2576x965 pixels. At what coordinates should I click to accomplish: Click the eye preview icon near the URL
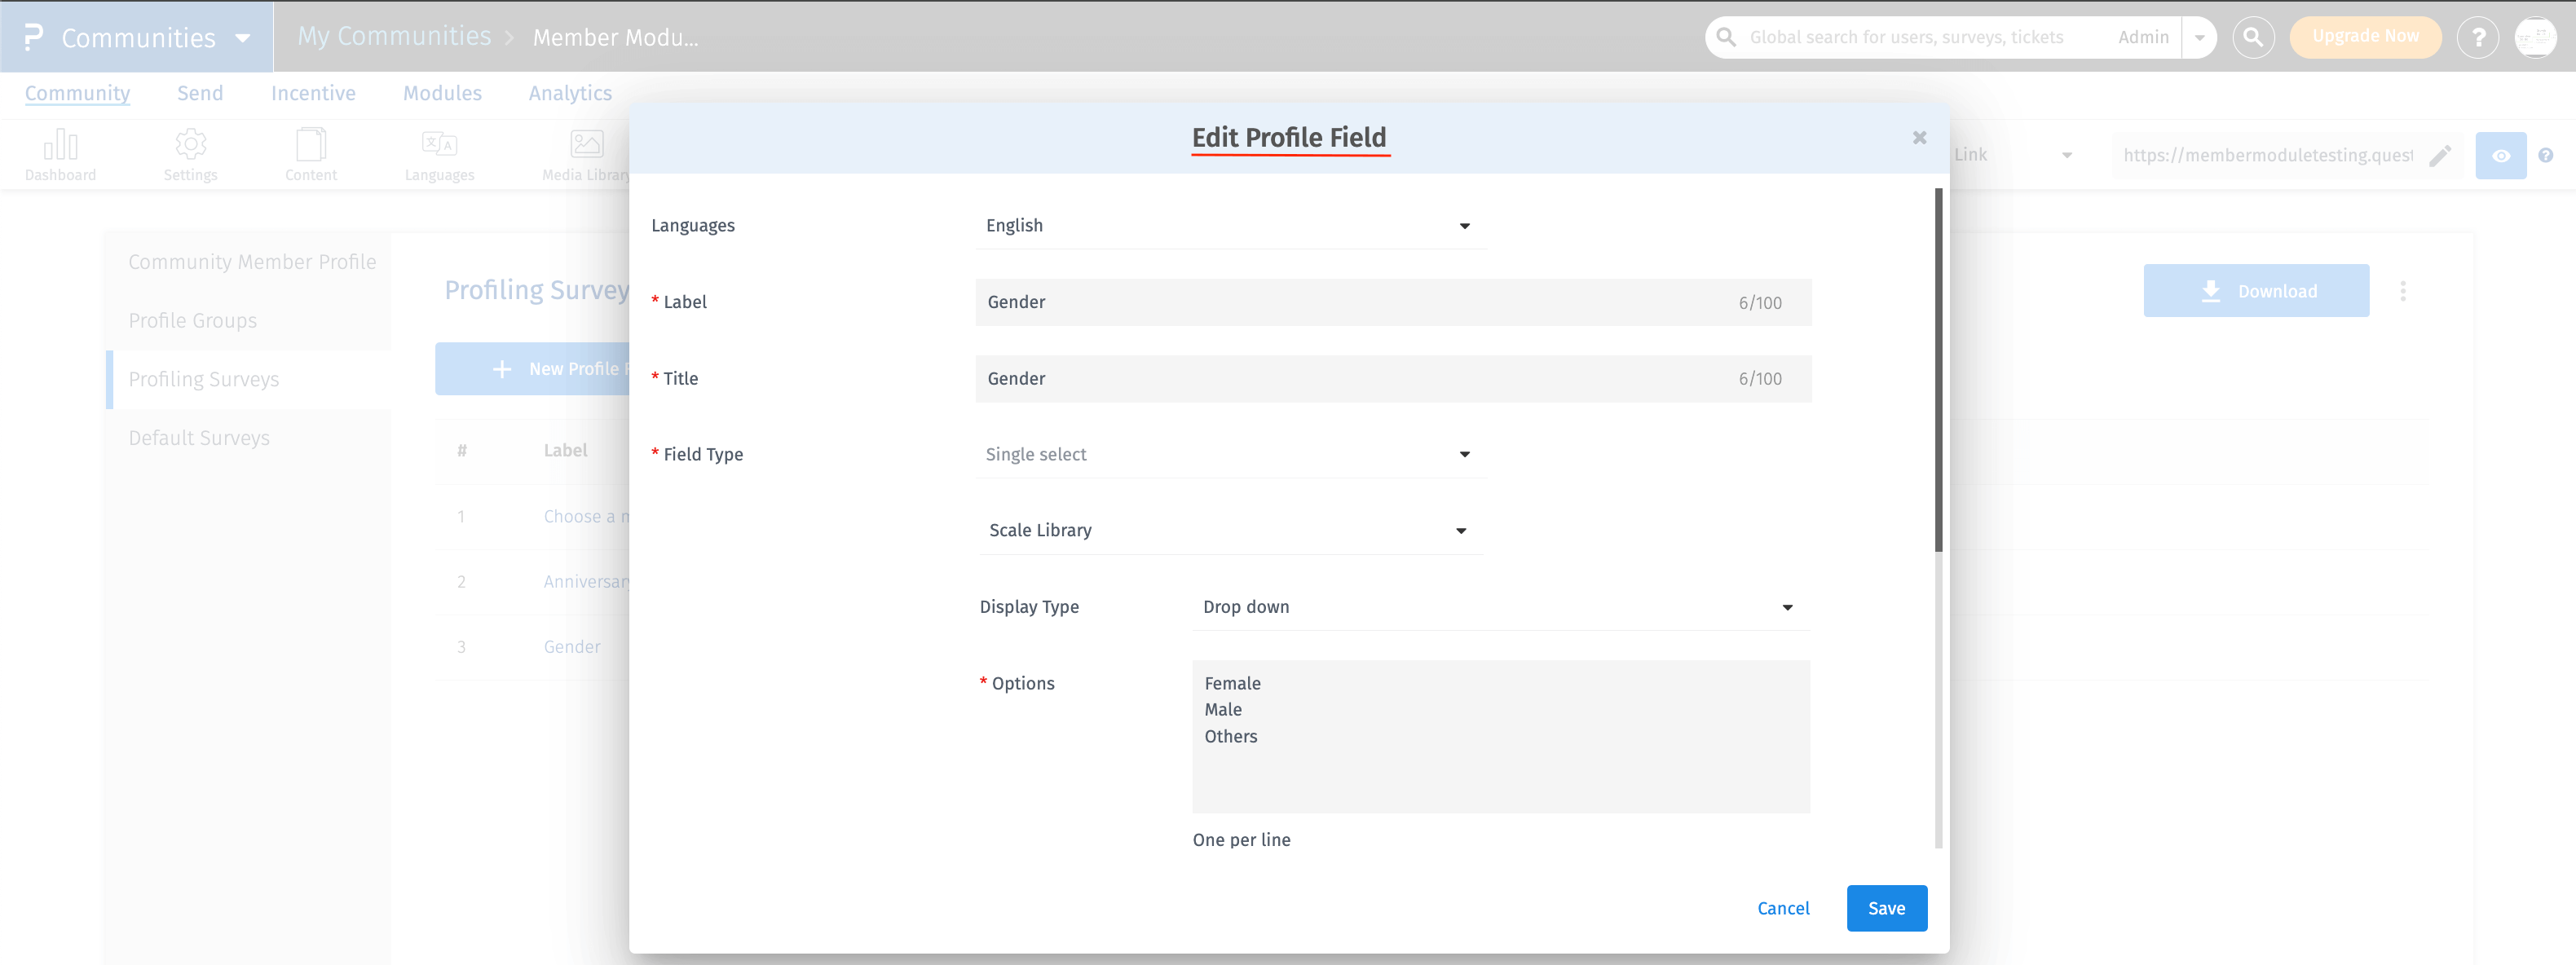coord(2501,155)
